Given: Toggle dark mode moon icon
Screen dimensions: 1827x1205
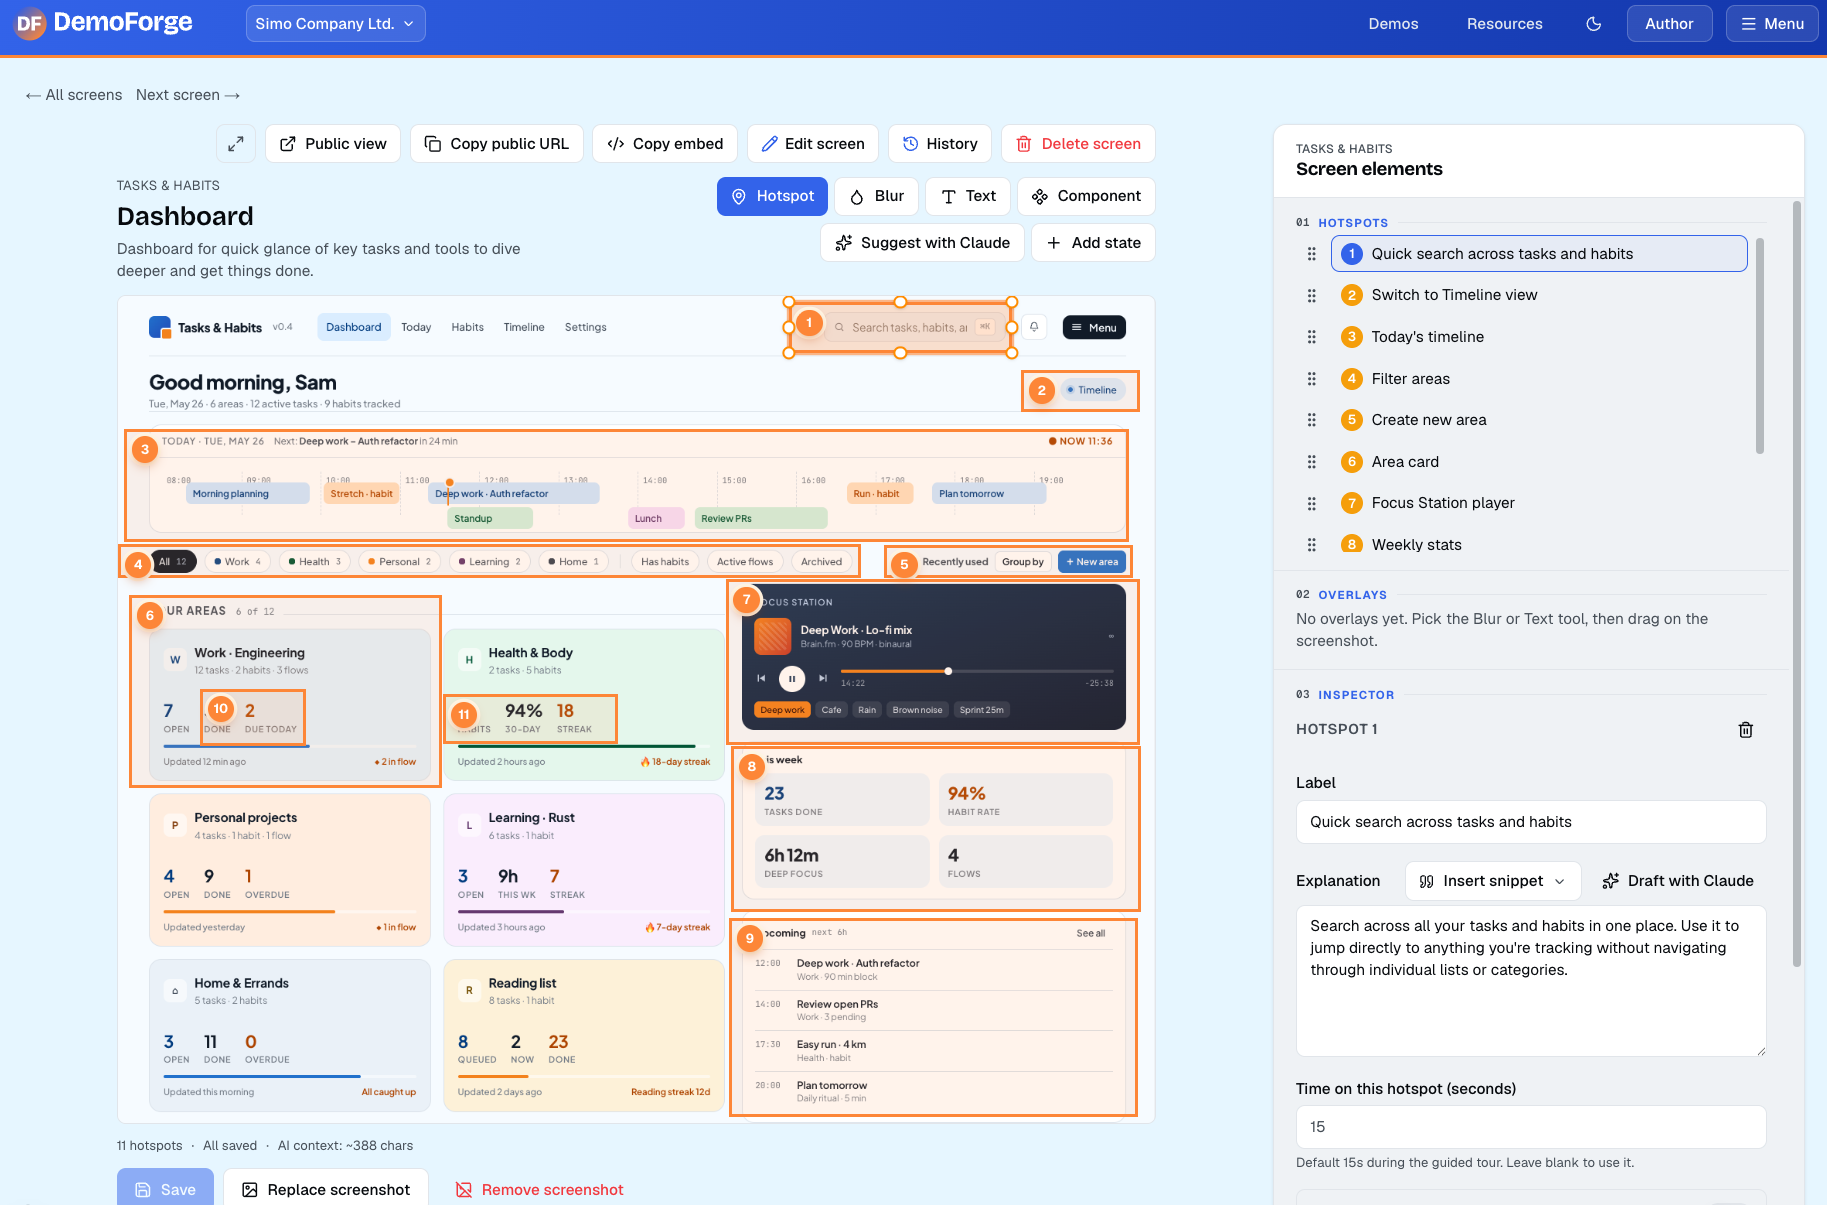Looking at the screenshot, I should click(x=1594, y=24).
